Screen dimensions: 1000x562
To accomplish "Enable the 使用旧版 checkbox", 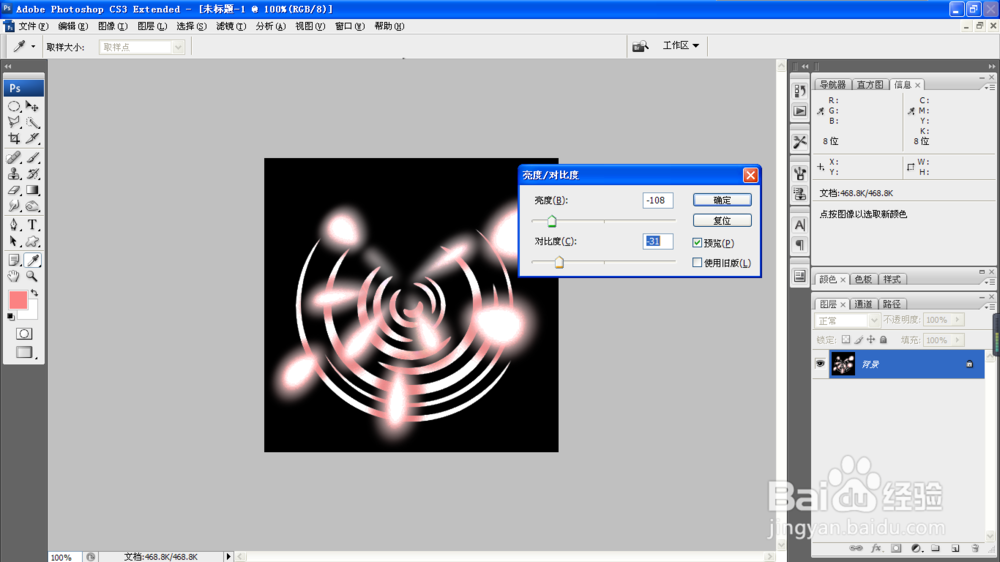I will coord(697,262).
